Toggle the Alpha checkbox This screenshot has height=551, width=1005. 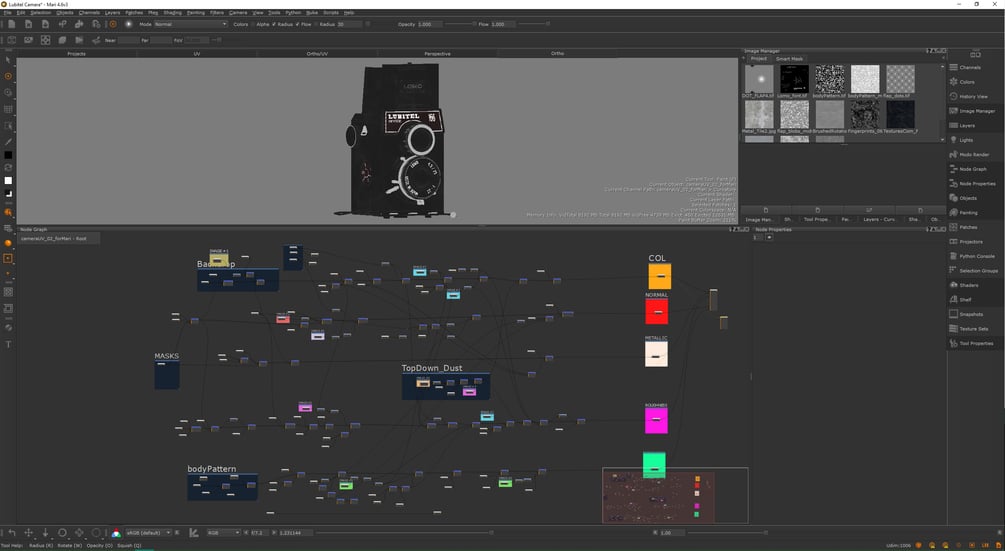(x=254, y=24)
